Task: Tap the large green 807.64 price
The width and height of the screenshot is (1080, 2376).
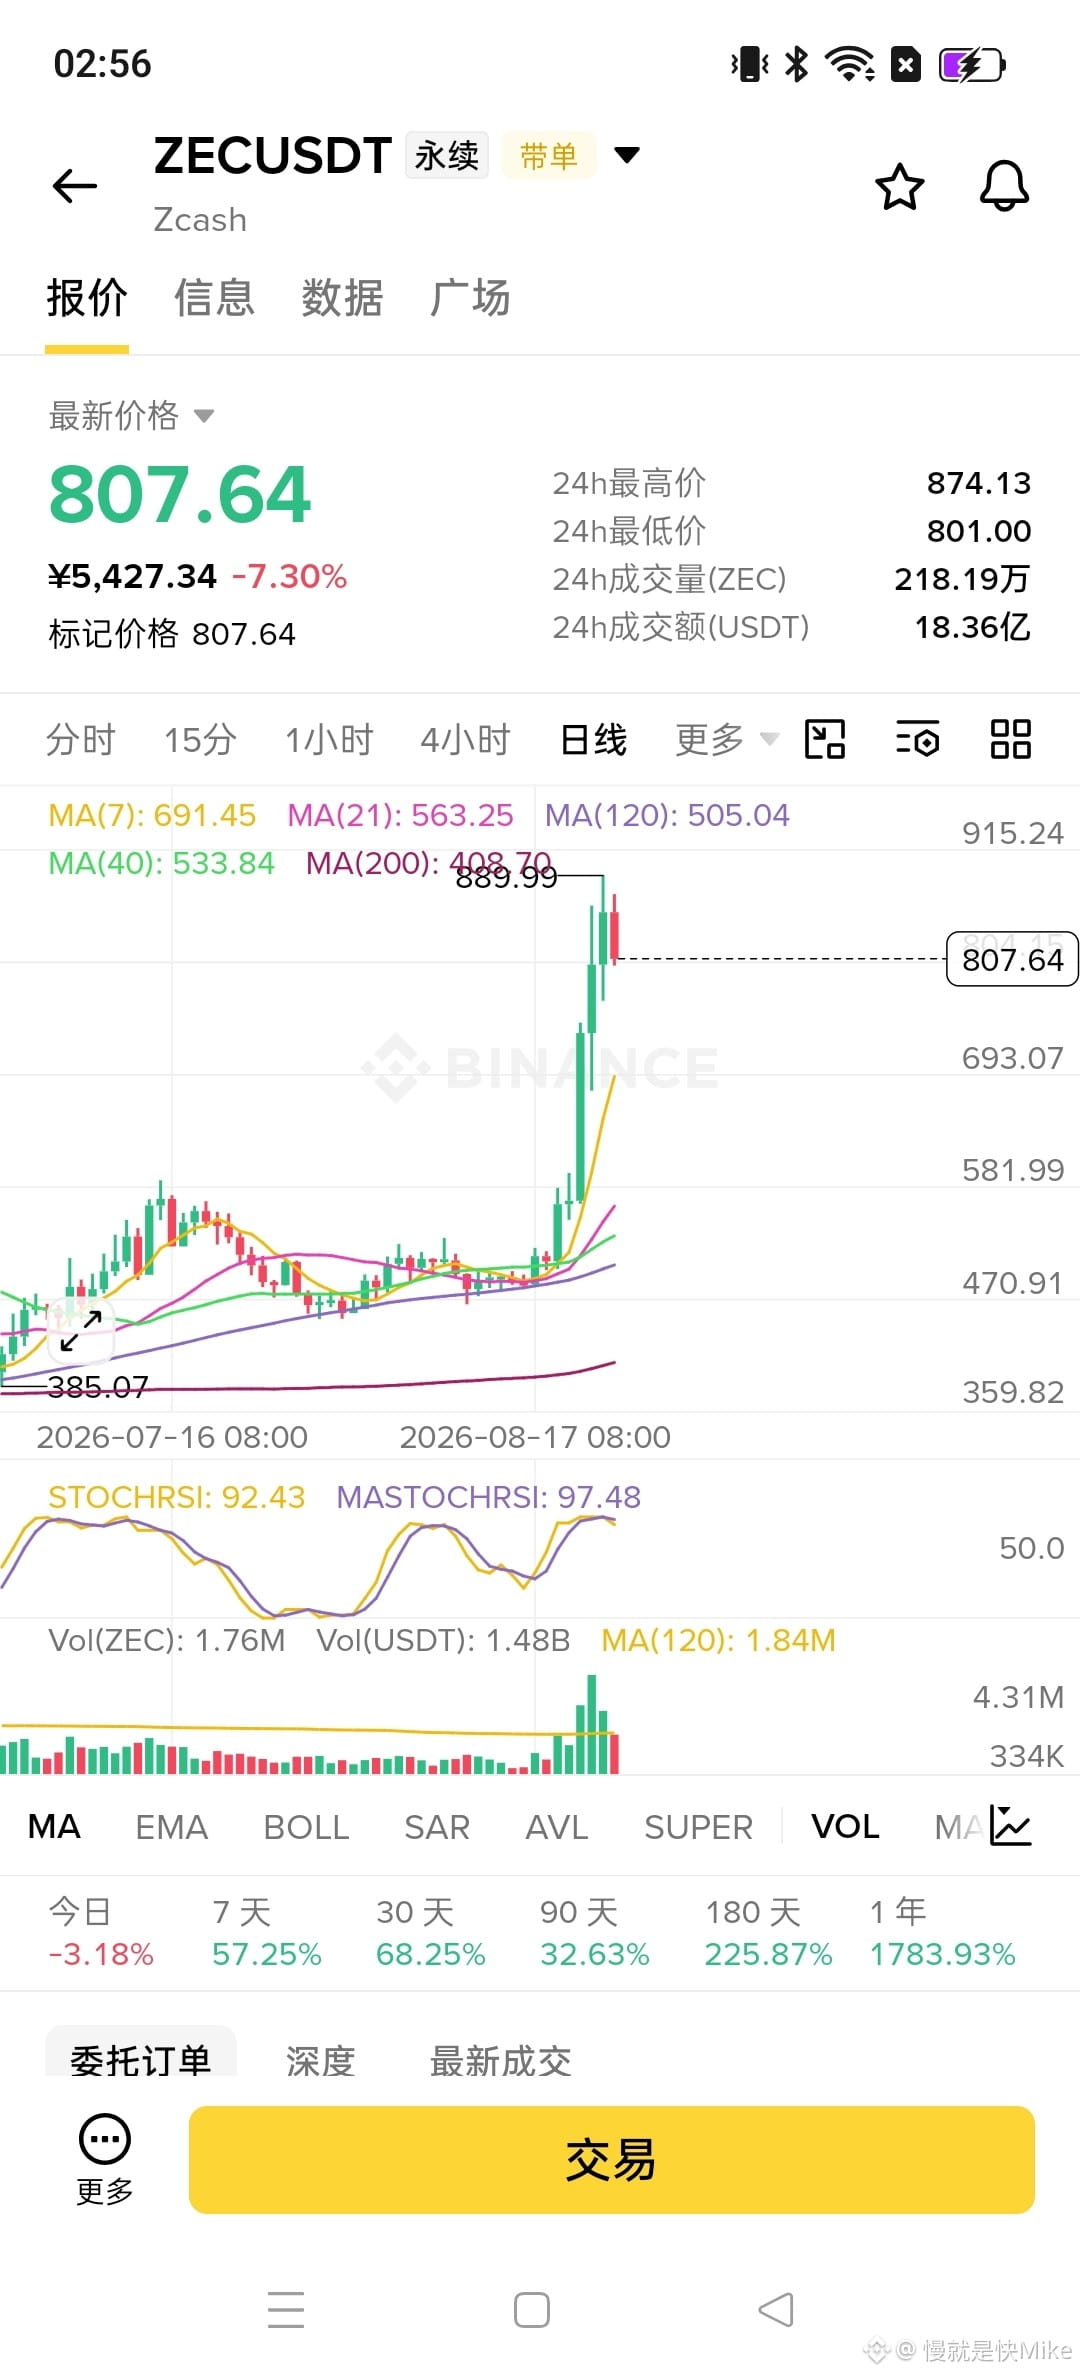Action: coord(180,494)
